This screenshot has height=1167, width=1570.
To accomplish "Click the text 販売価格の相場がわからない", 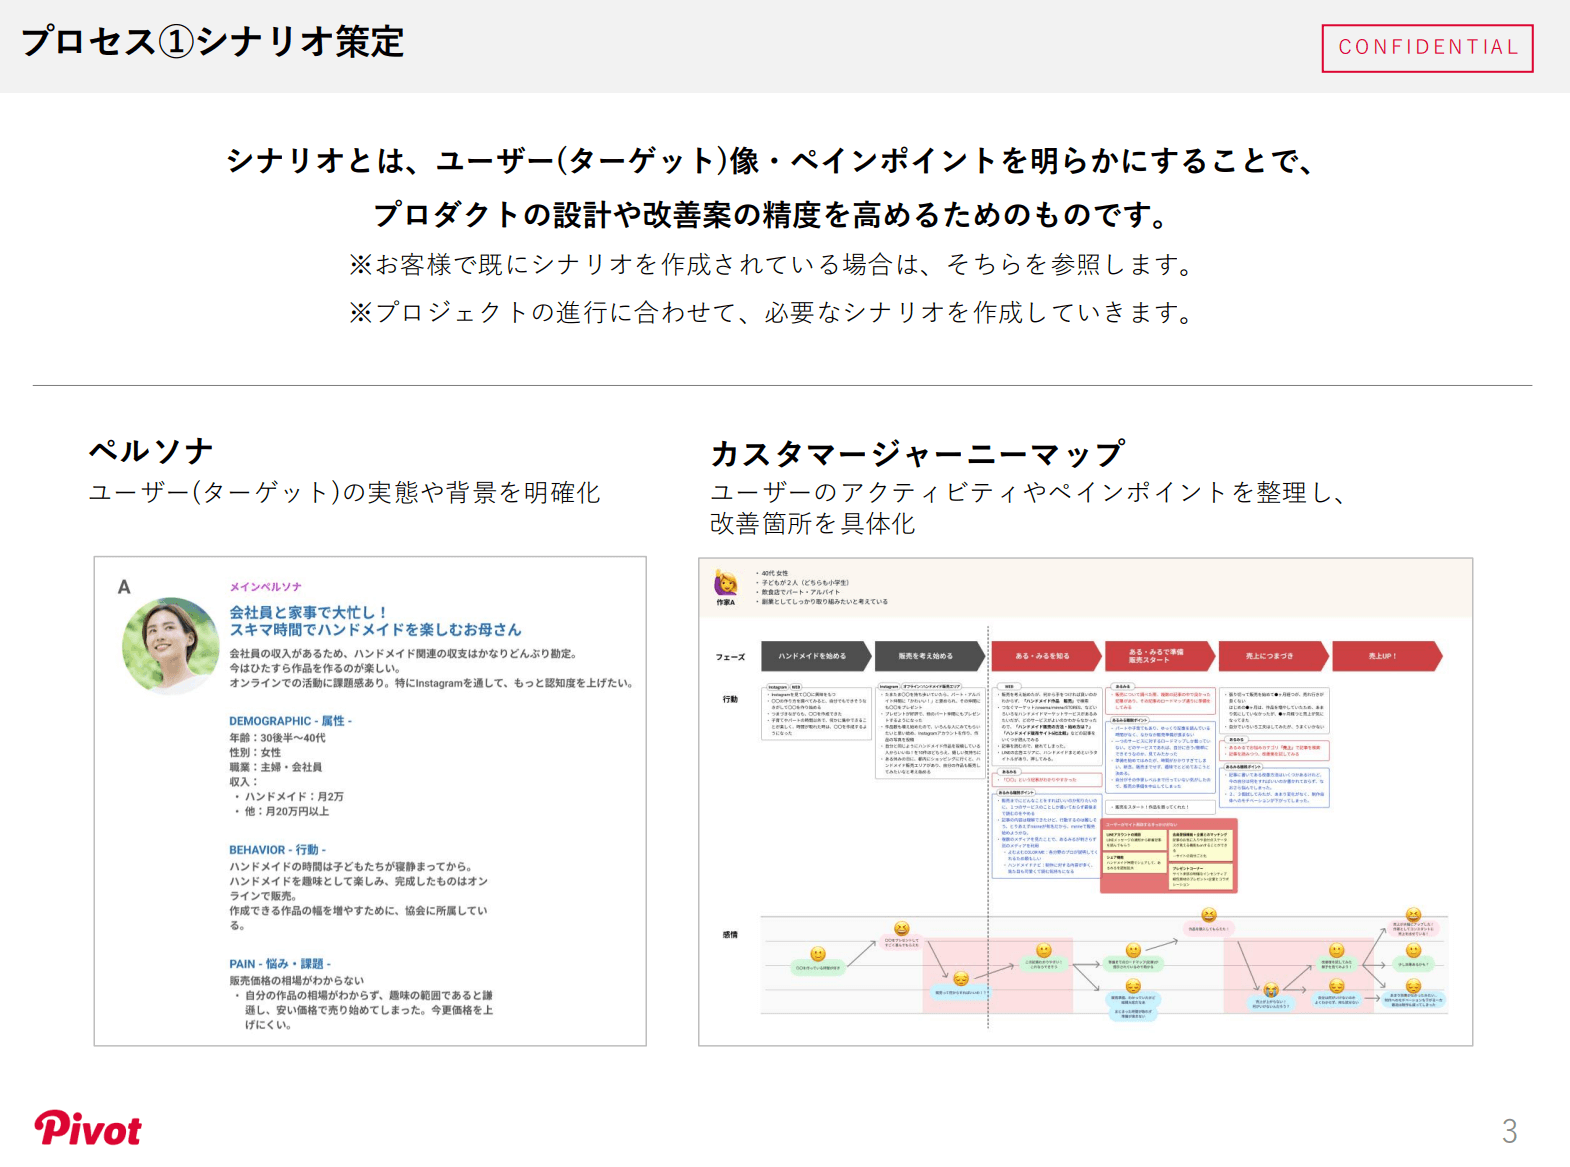I will click(x=296, y=981).
